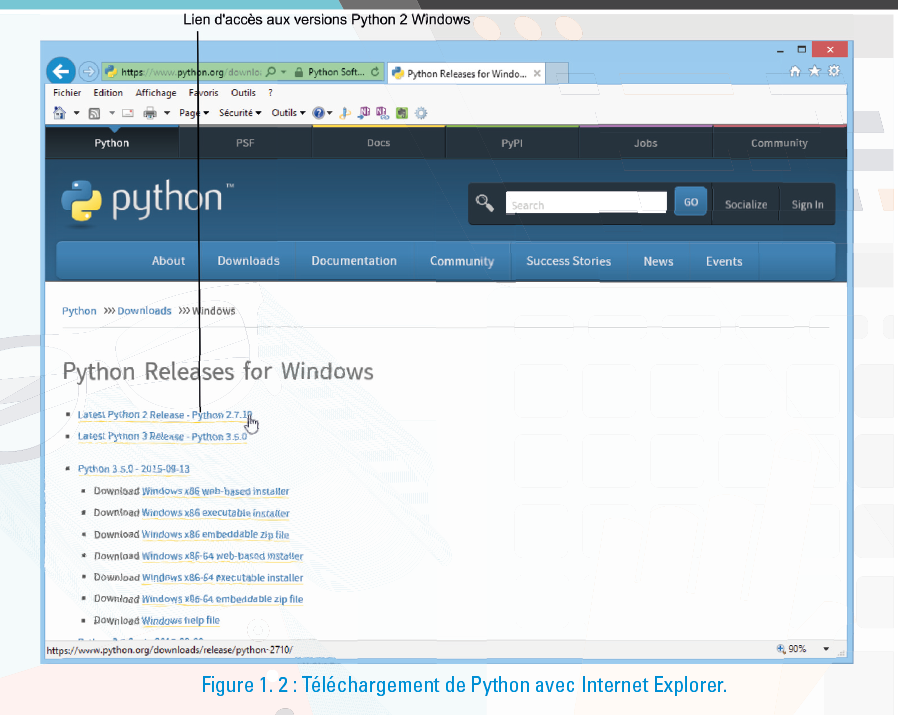The height and width of the screenshot is (715, 898).
Task: Switch to the PyPI site tab
Action: pyautogui.click(x=512, y=143)
